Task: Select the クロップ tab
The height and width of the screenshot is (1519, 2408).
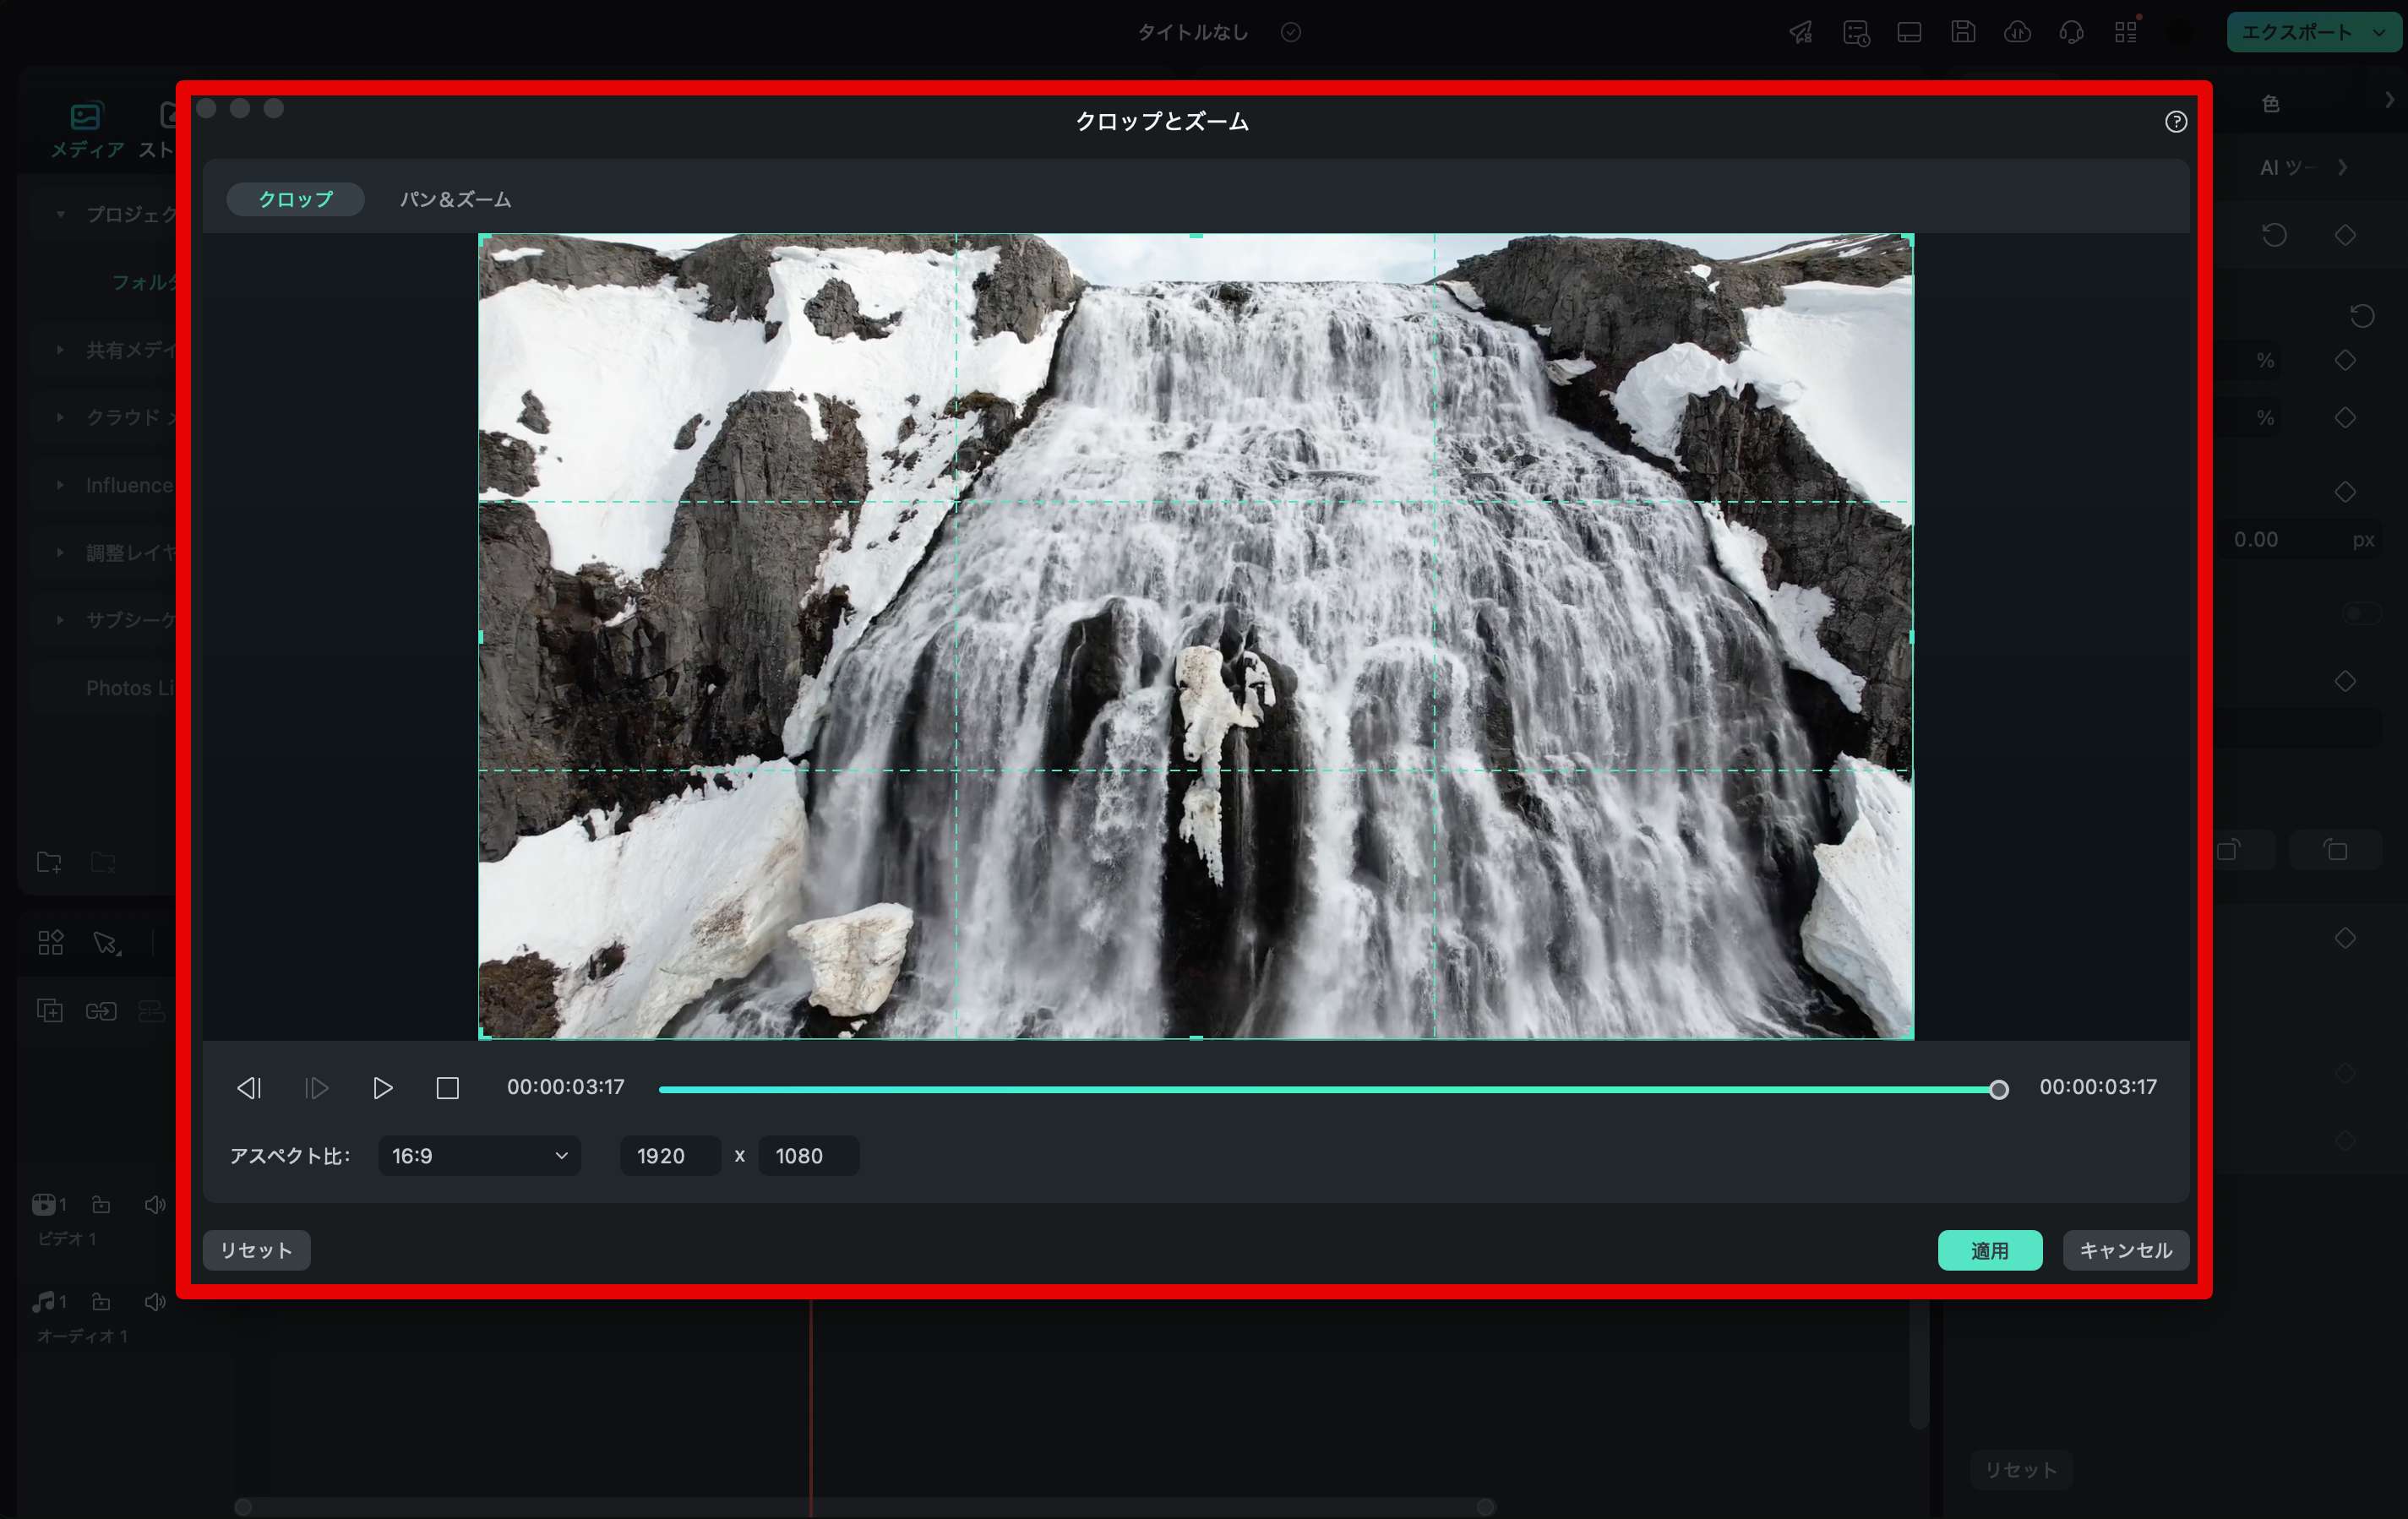Action: [295, 200]
